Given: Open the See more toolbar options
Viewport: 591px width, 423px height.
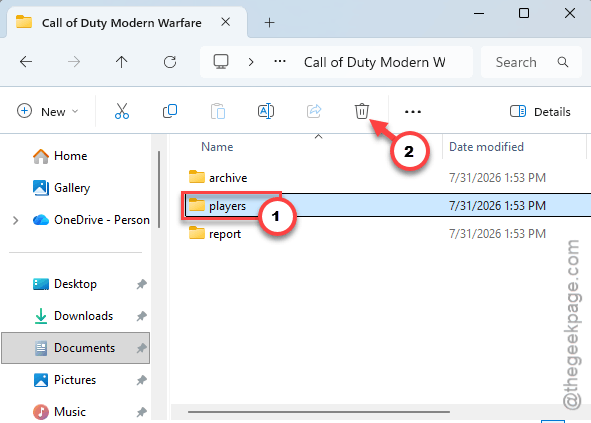Looking at the screenshot, I should click(413, 112).
